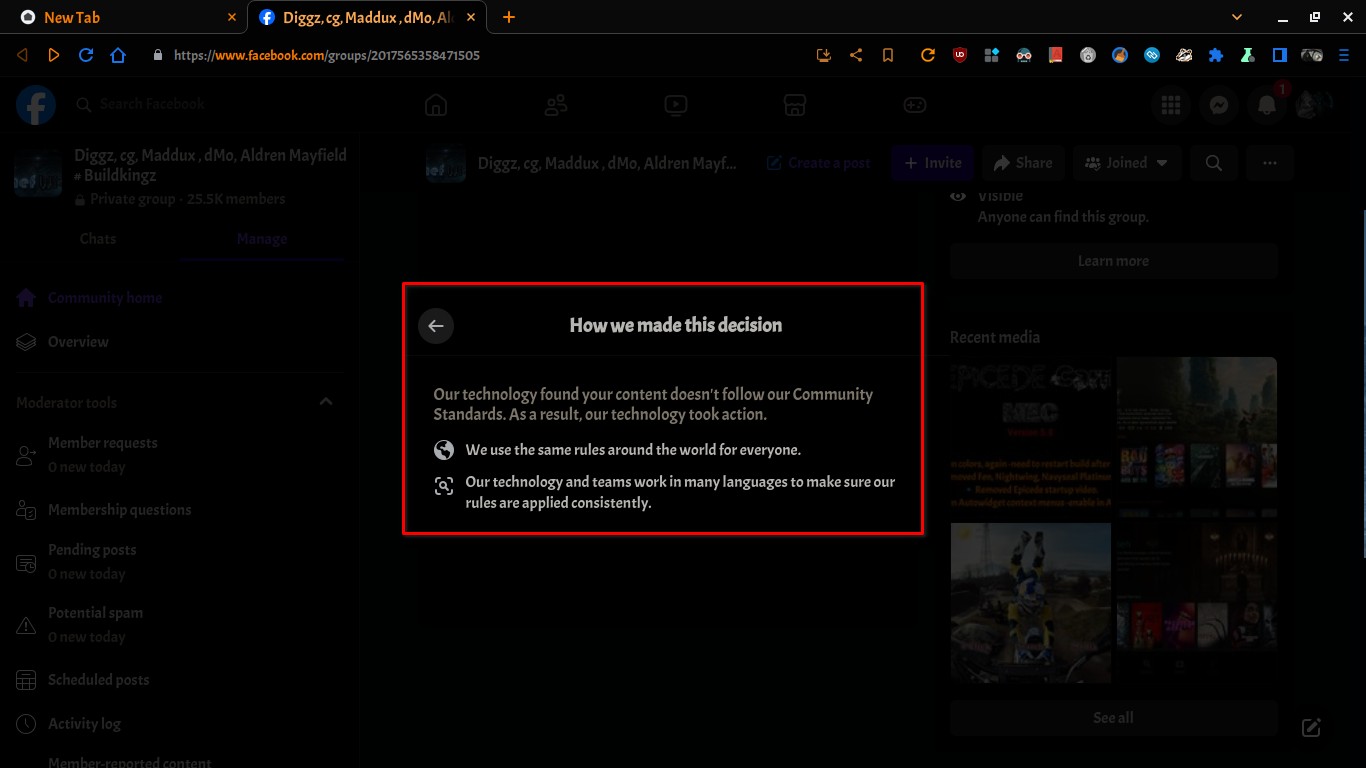
Task: Click the Facebook logo
Action: pos(36,105)
